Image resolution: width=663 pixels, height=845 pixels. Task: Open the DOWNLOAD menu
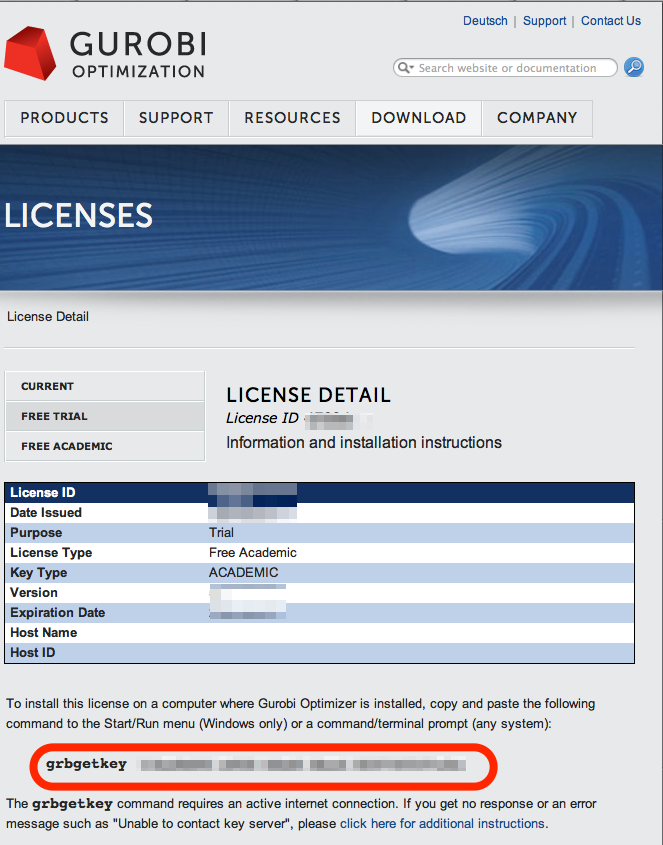tap(419, 118)
